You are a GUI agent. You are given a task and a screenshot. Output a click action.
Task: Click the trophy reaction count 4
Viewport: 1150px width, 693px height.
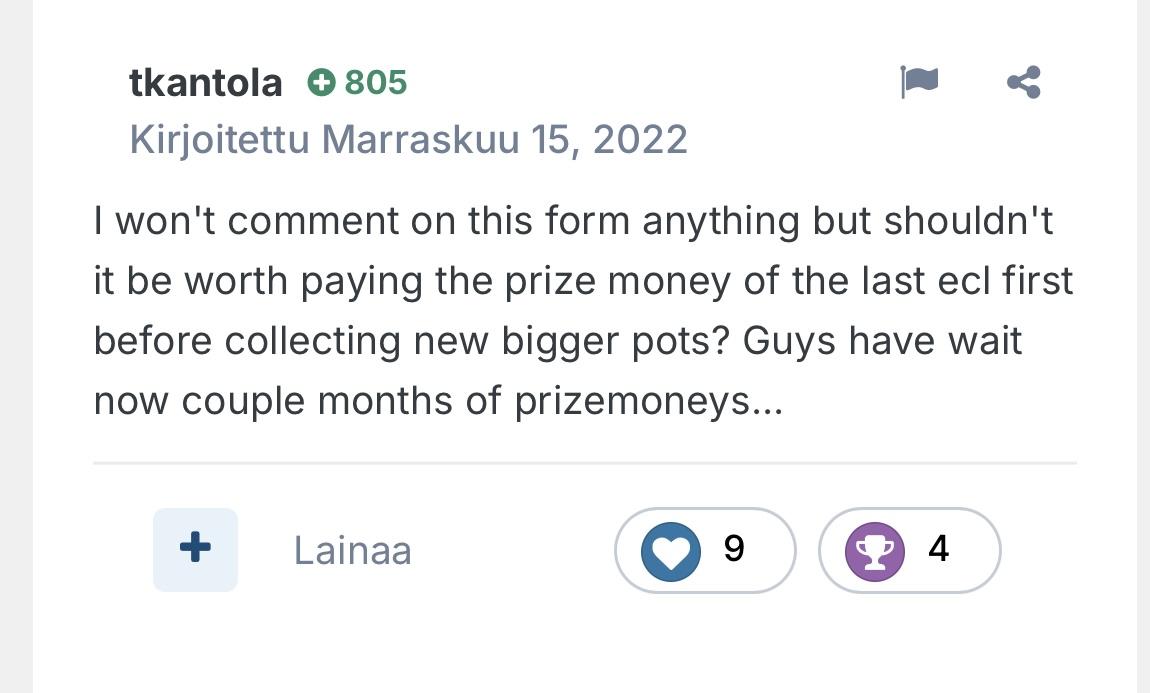click(938, 549)
